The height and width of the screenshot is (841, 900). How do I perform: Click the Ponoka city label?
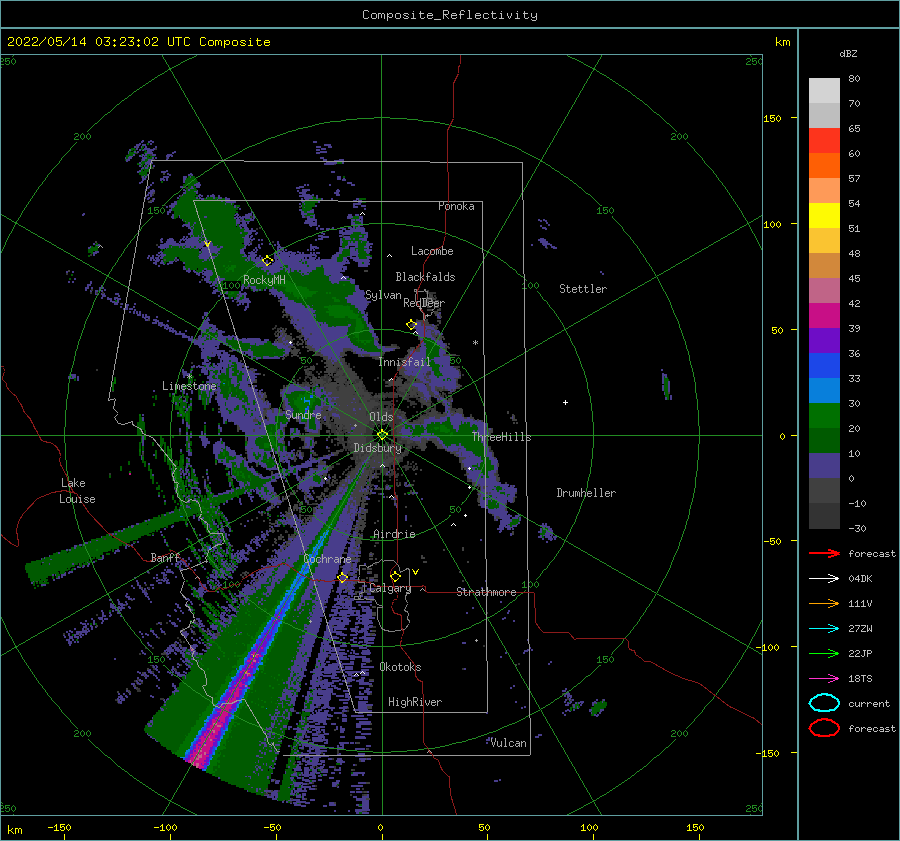[x=456, y=206]
